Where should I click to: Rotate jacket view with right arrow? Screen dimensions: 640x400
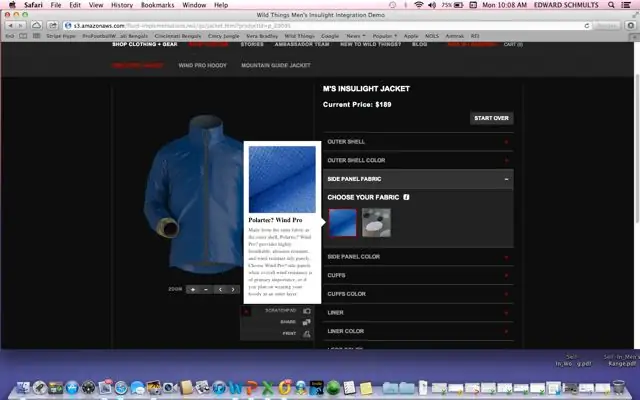[233, 289]
